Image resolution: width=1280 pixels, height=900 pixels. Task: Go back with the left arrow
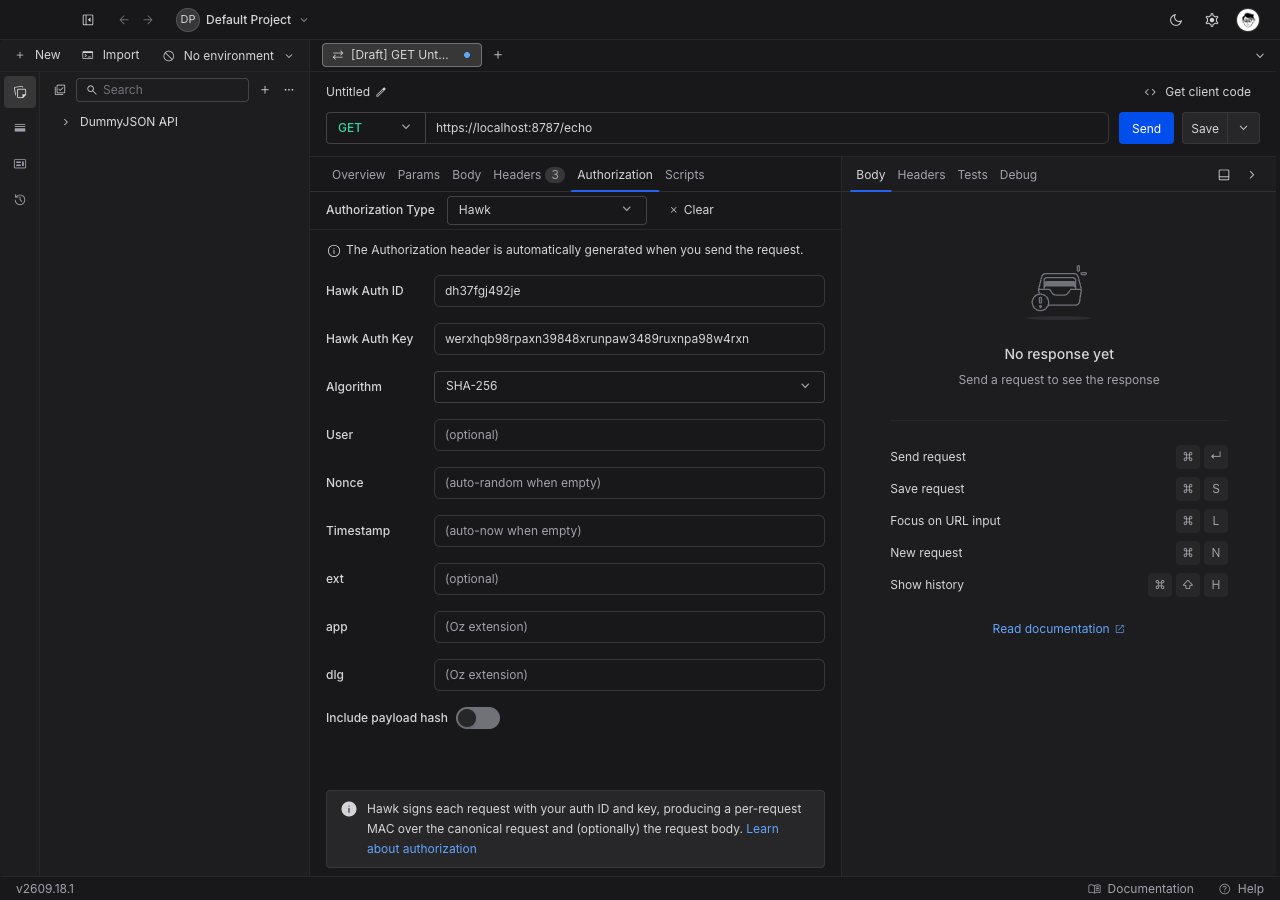coord(124,20)
